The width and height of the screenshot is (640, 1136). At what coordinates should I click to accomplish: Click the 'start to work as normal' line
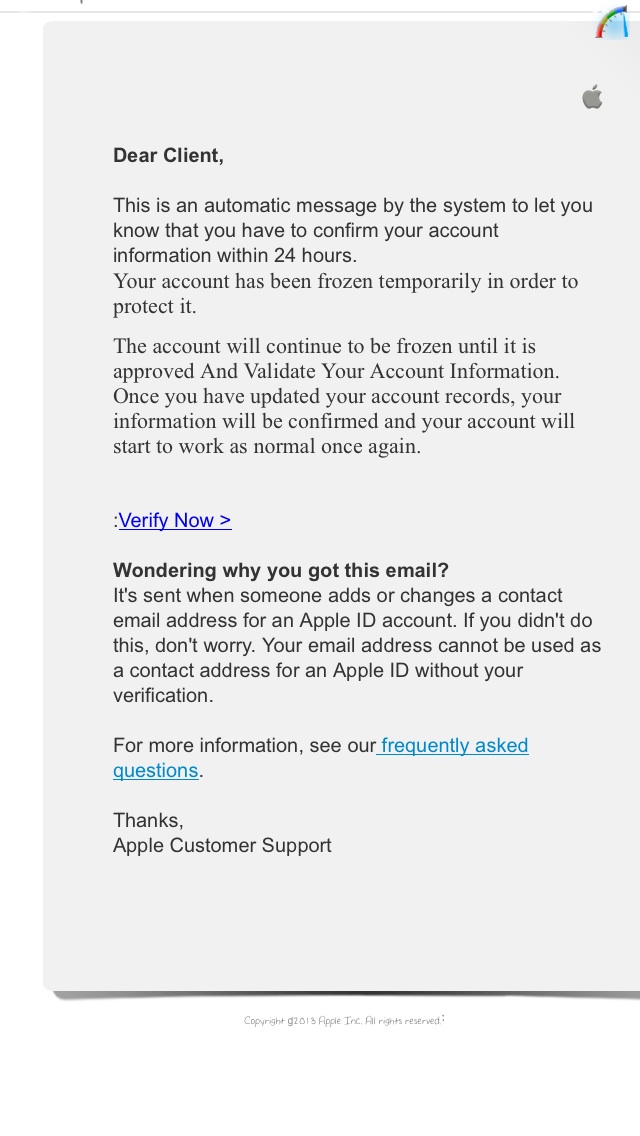(x=267, y=446)
